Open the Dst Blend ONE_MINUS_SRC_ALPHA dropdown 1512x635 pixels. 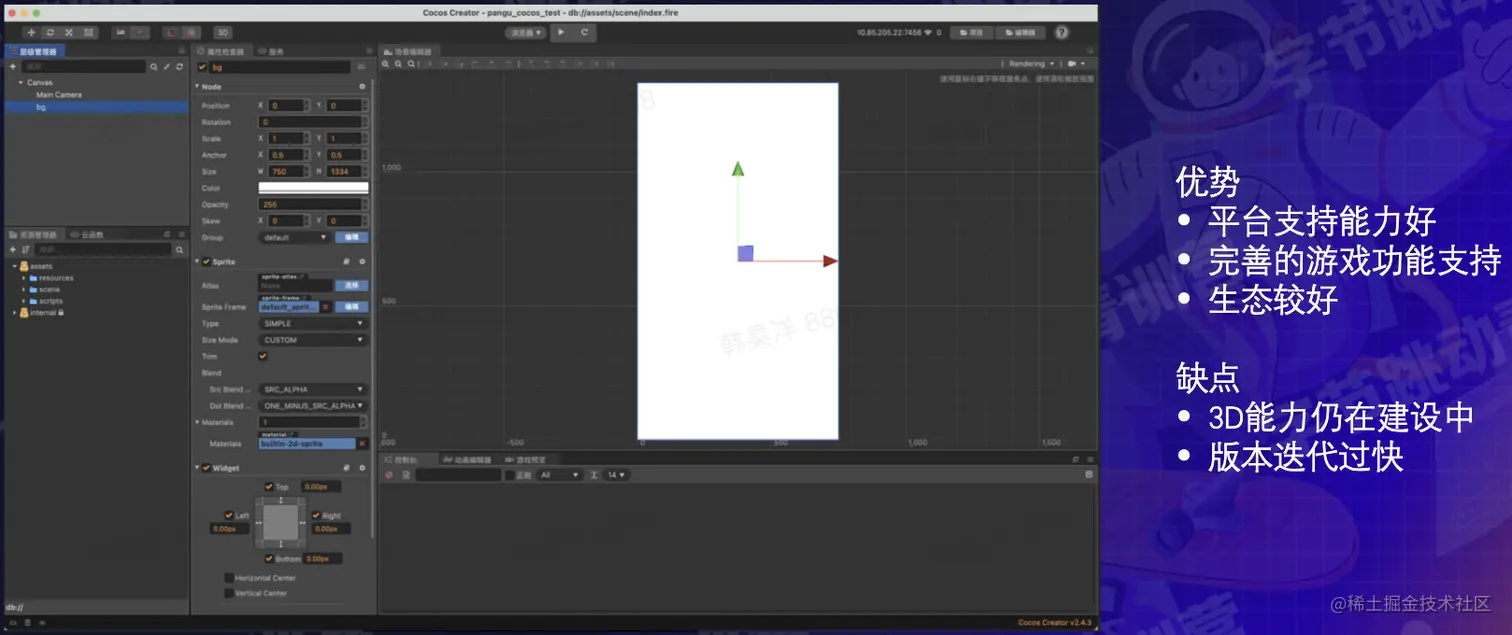pos(313,406)
